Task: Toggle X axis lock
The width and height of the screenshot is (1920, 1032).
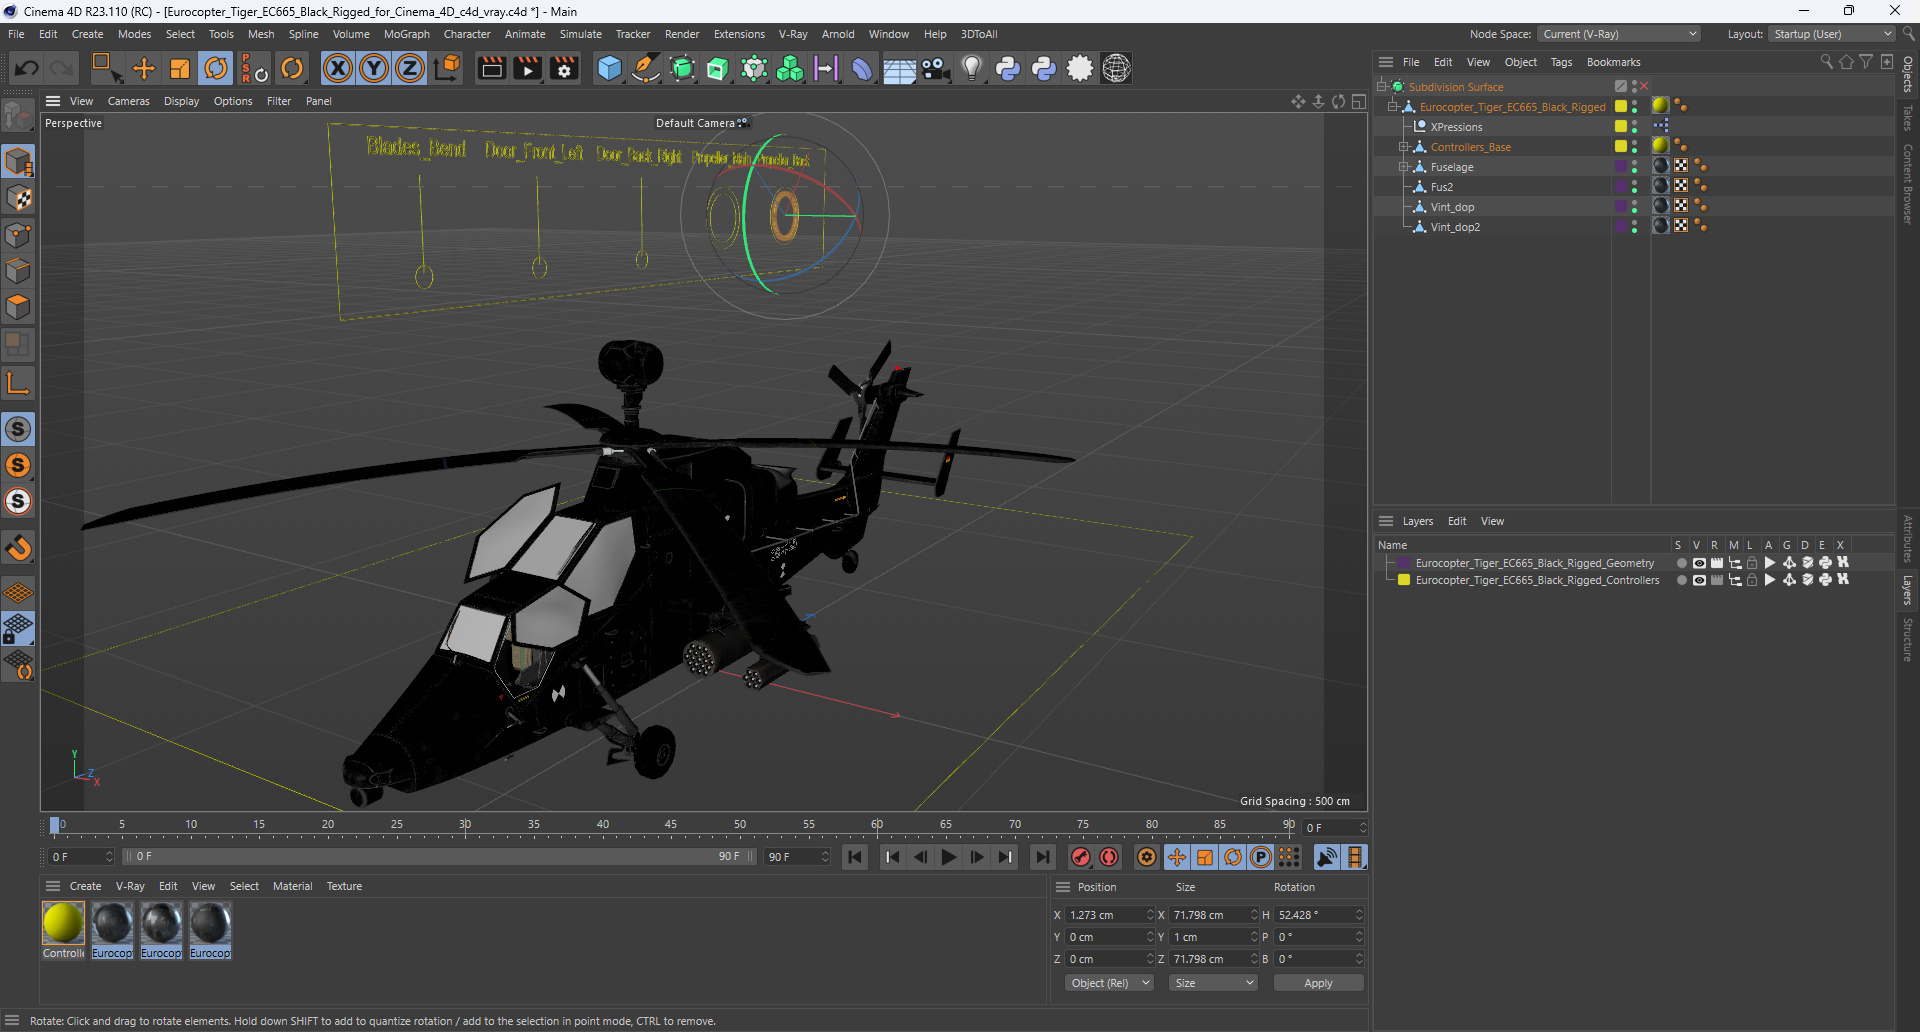Action: pyautogui.click(x=338, y=68)
